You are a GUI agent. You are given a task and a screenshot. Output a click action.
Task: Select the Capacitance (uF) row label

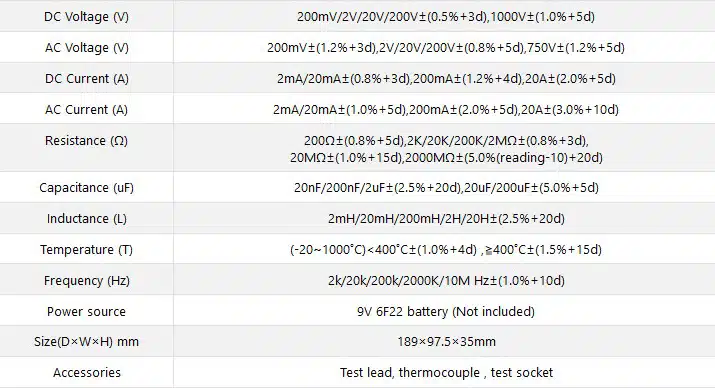(x=86, y=188)
